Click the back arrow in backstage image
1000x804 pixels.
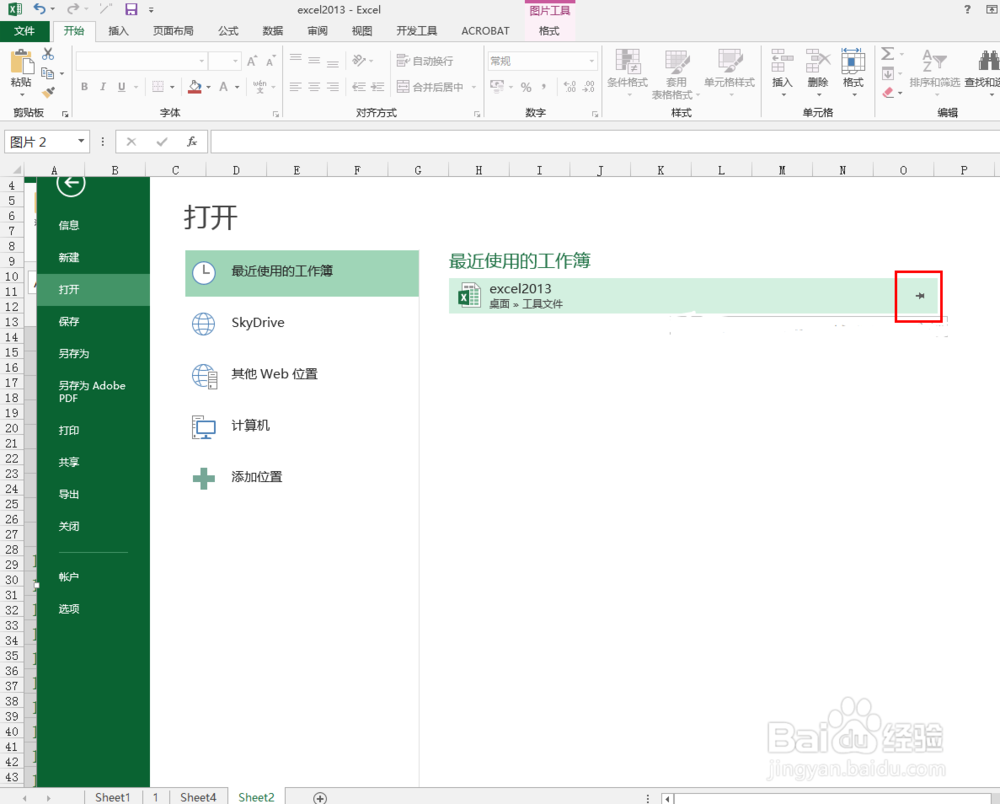pyautogui.click(x=71, y=184)
